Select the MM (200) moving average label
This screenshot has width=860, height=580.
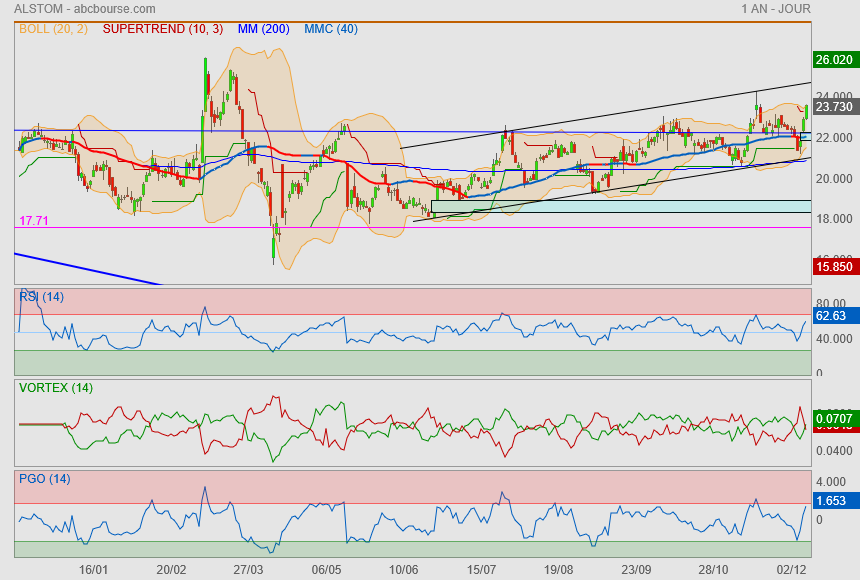pos(263,29)
